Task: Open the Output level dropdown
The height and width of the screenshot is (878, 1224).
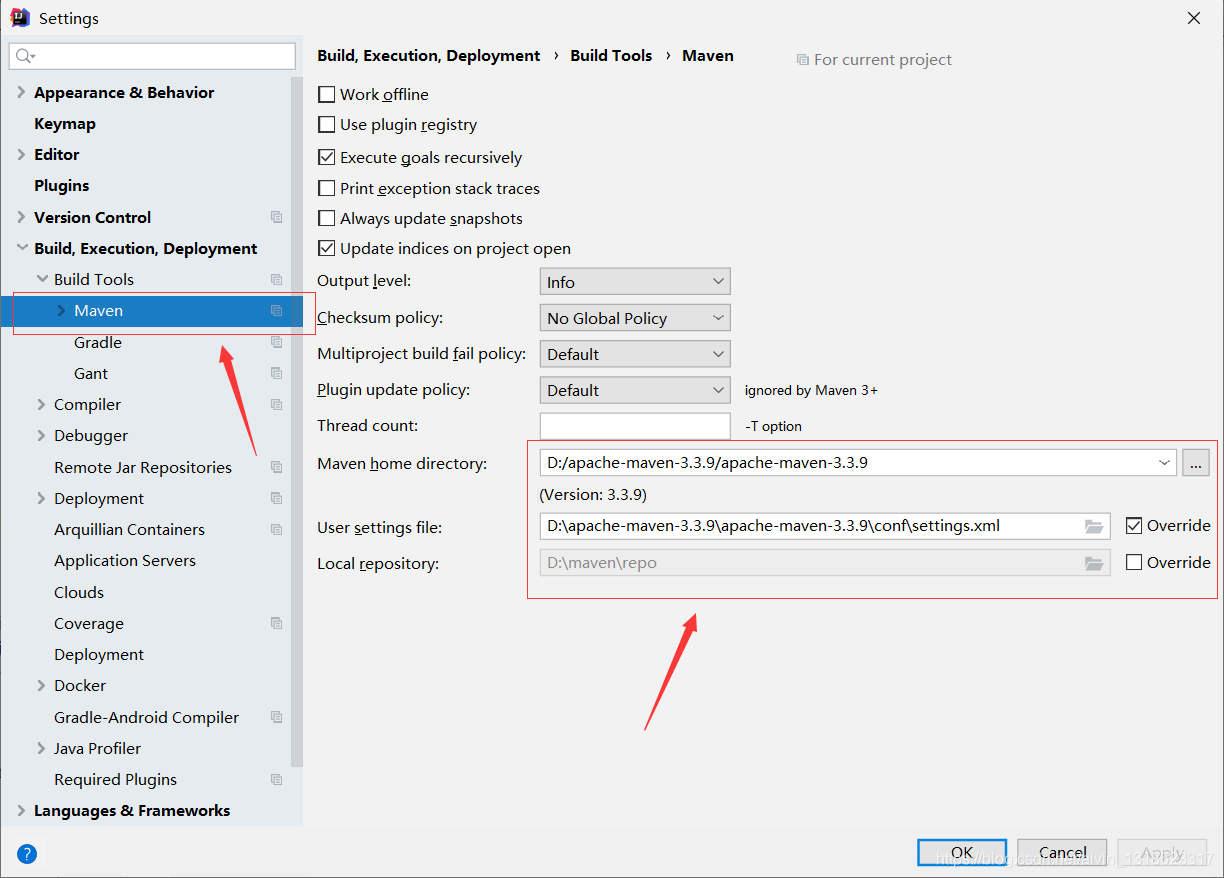Action: point(635,282)
